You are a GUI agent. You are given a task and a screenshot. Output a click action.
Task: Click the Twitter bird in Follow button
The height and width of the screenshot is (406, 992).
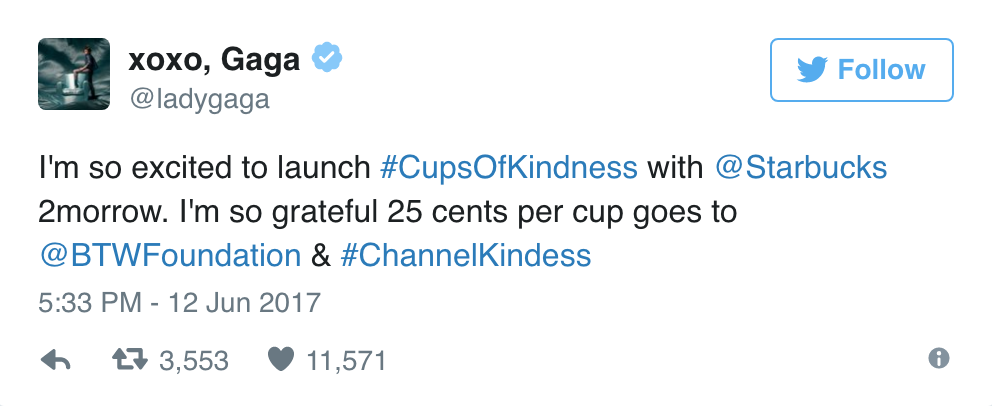pos(812,70)
